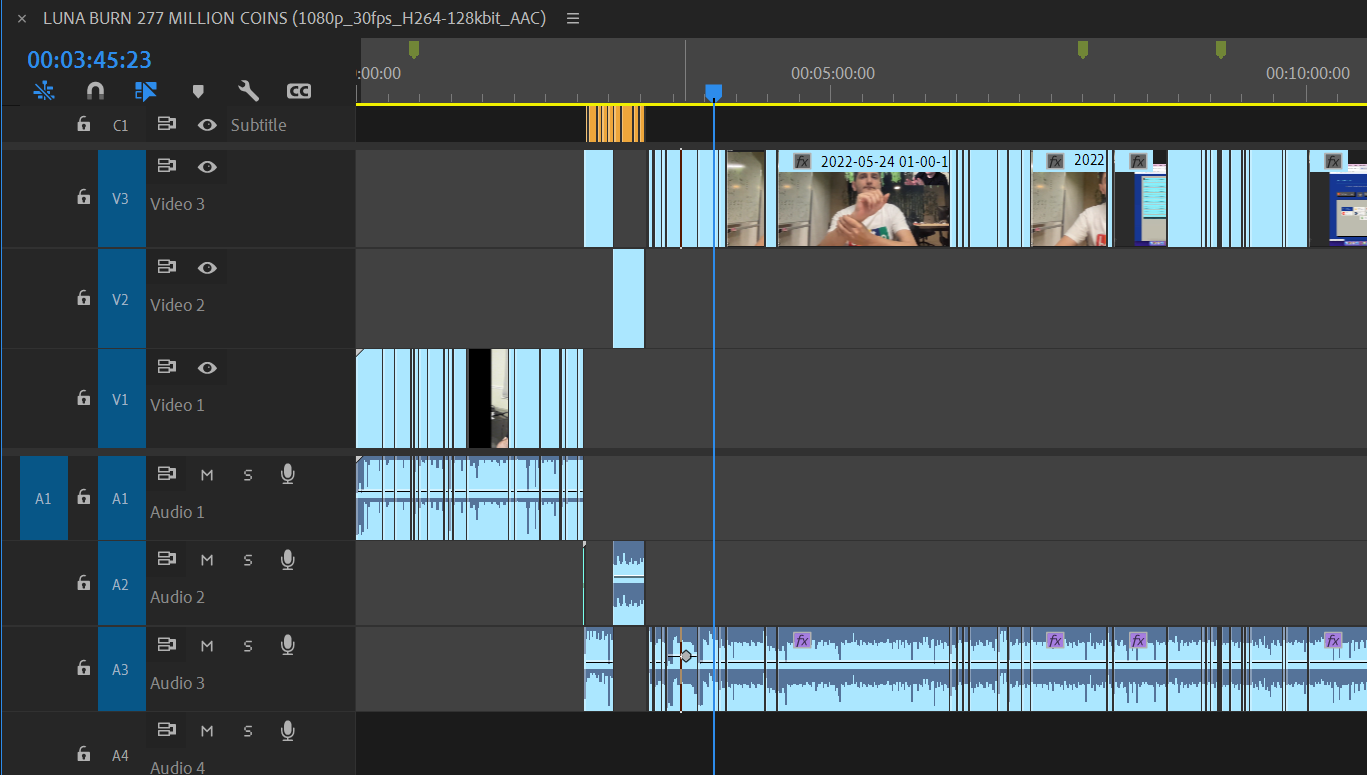This screenshot has height=775, width=1367.
Task: Toggle linked selection icon
Action: 146,91
